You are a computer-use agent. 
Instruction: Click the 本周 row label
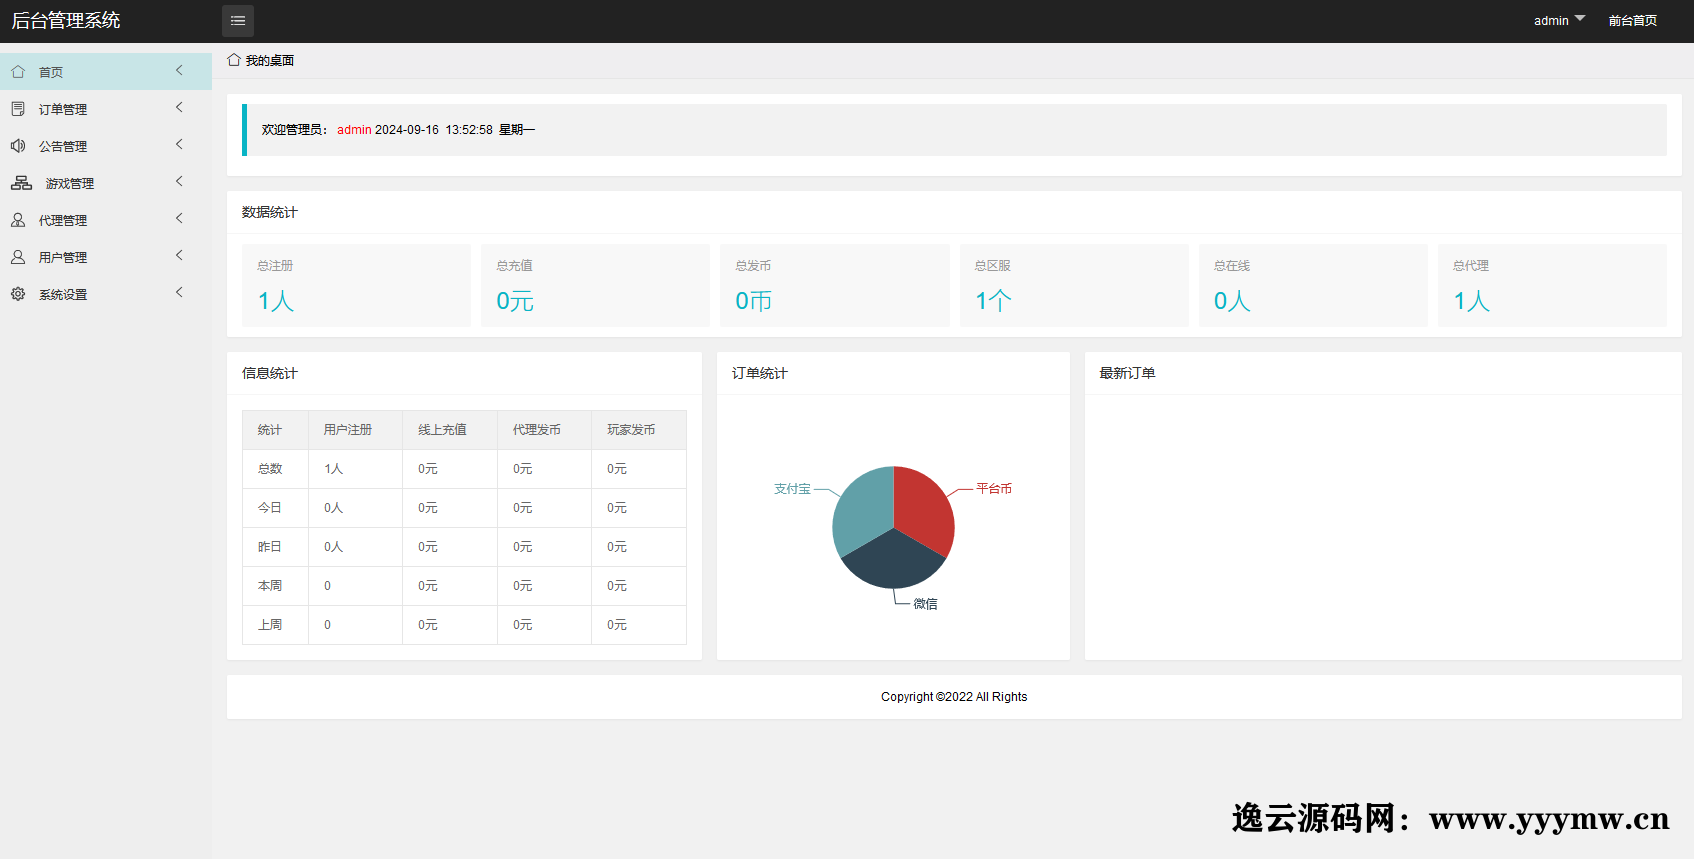tap(270, 586)
